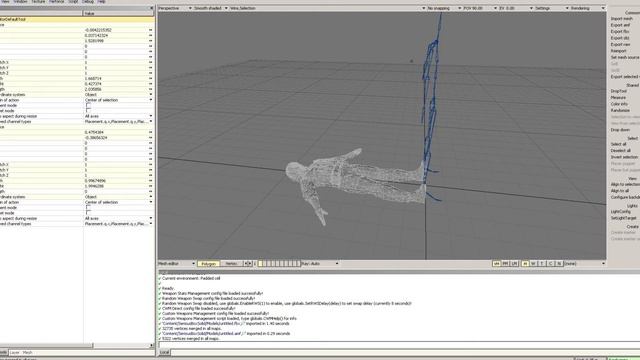Click Invert selection command
The image size is (640, 360).
624,157
